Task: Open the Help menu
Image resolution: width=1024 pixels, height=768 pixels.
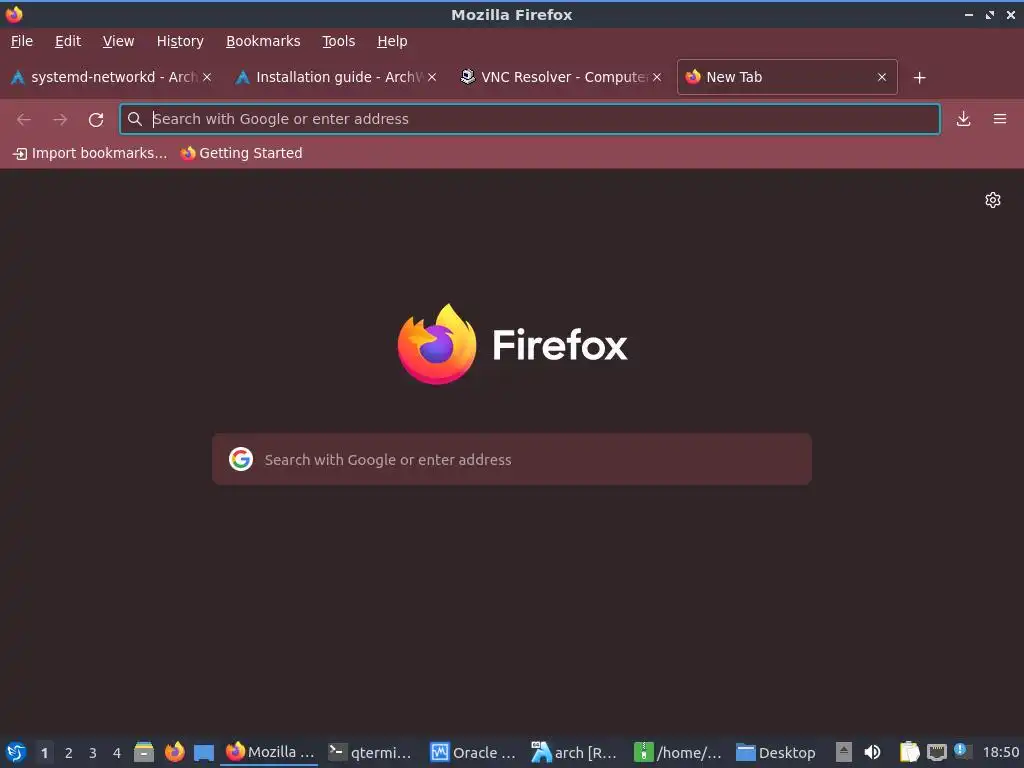Action: point(392,41)
